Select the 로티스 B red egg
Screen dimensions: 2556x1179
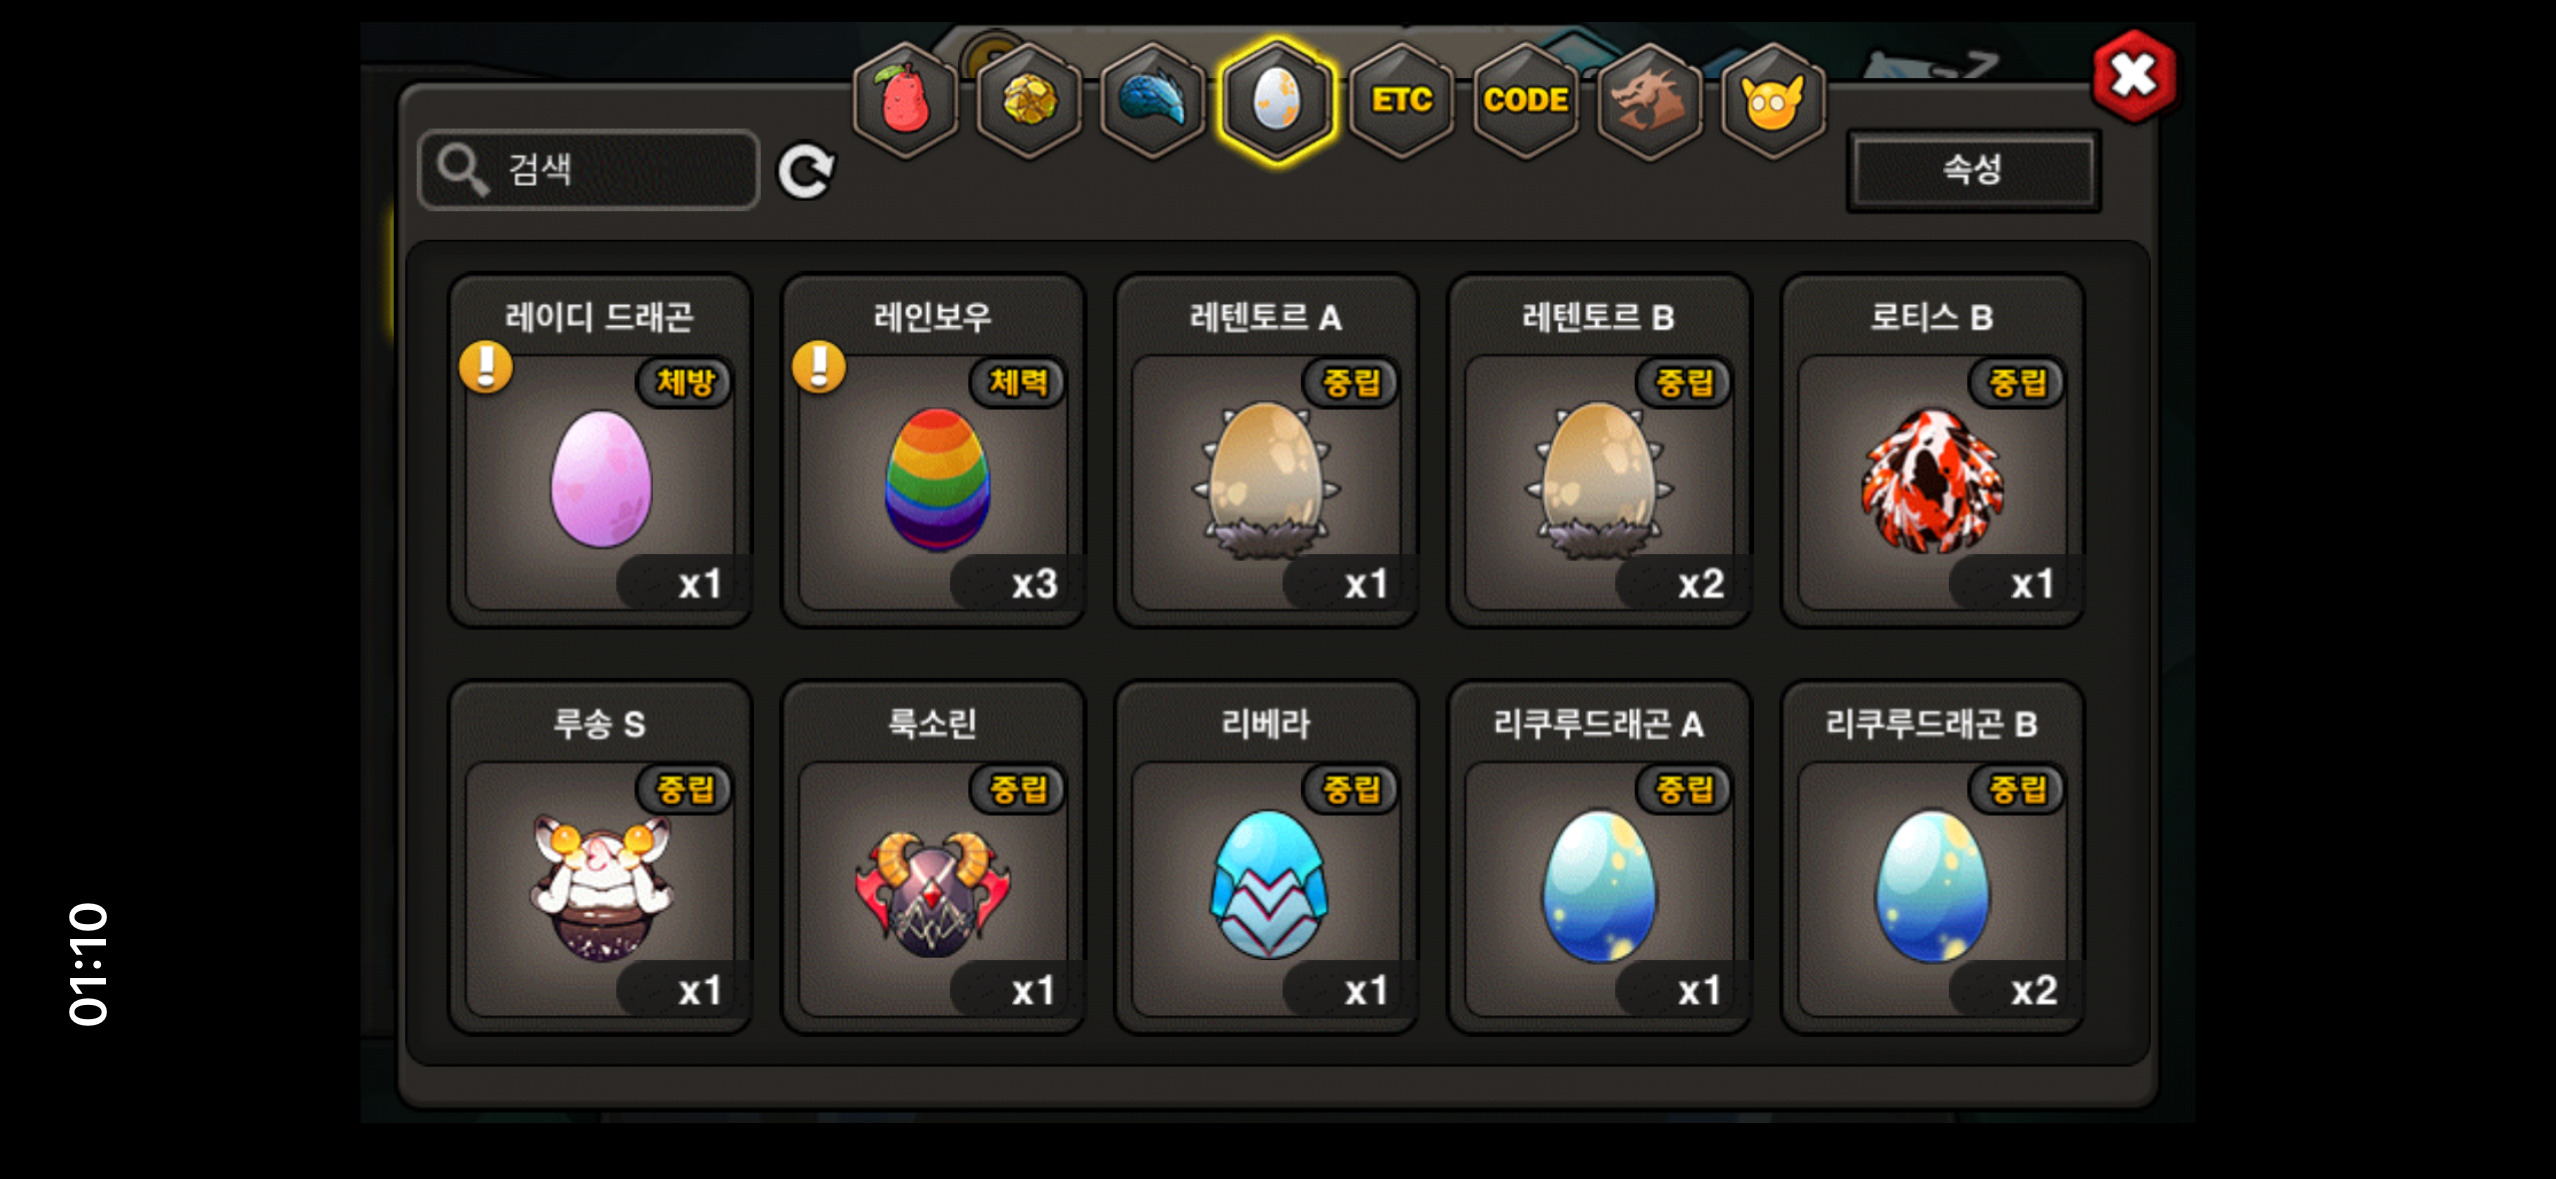(x=1932, y=451)
